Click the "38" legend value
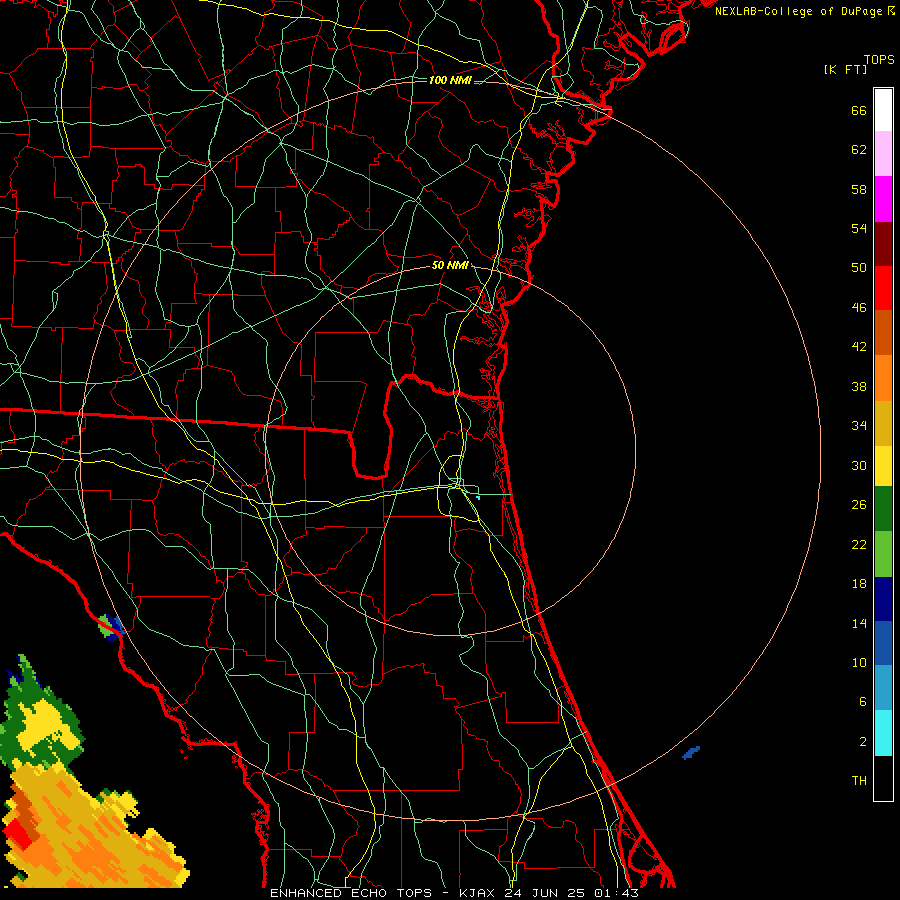900x900 pixels. pos(859,386)
